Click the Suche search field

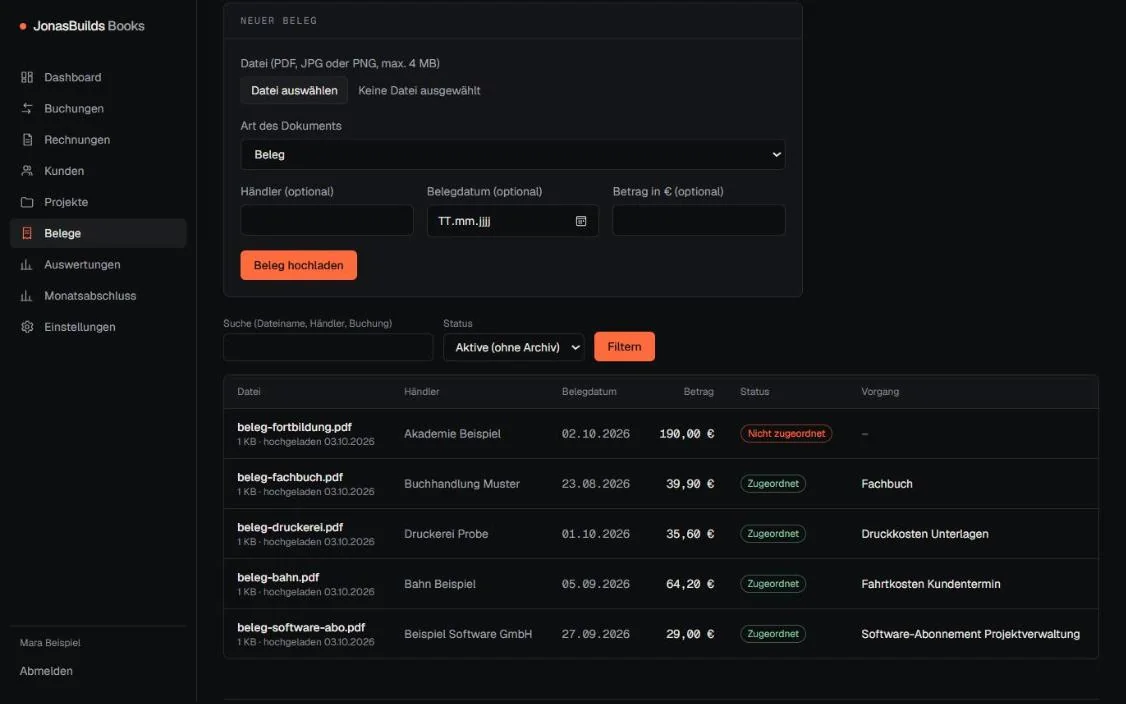[328, 347]
